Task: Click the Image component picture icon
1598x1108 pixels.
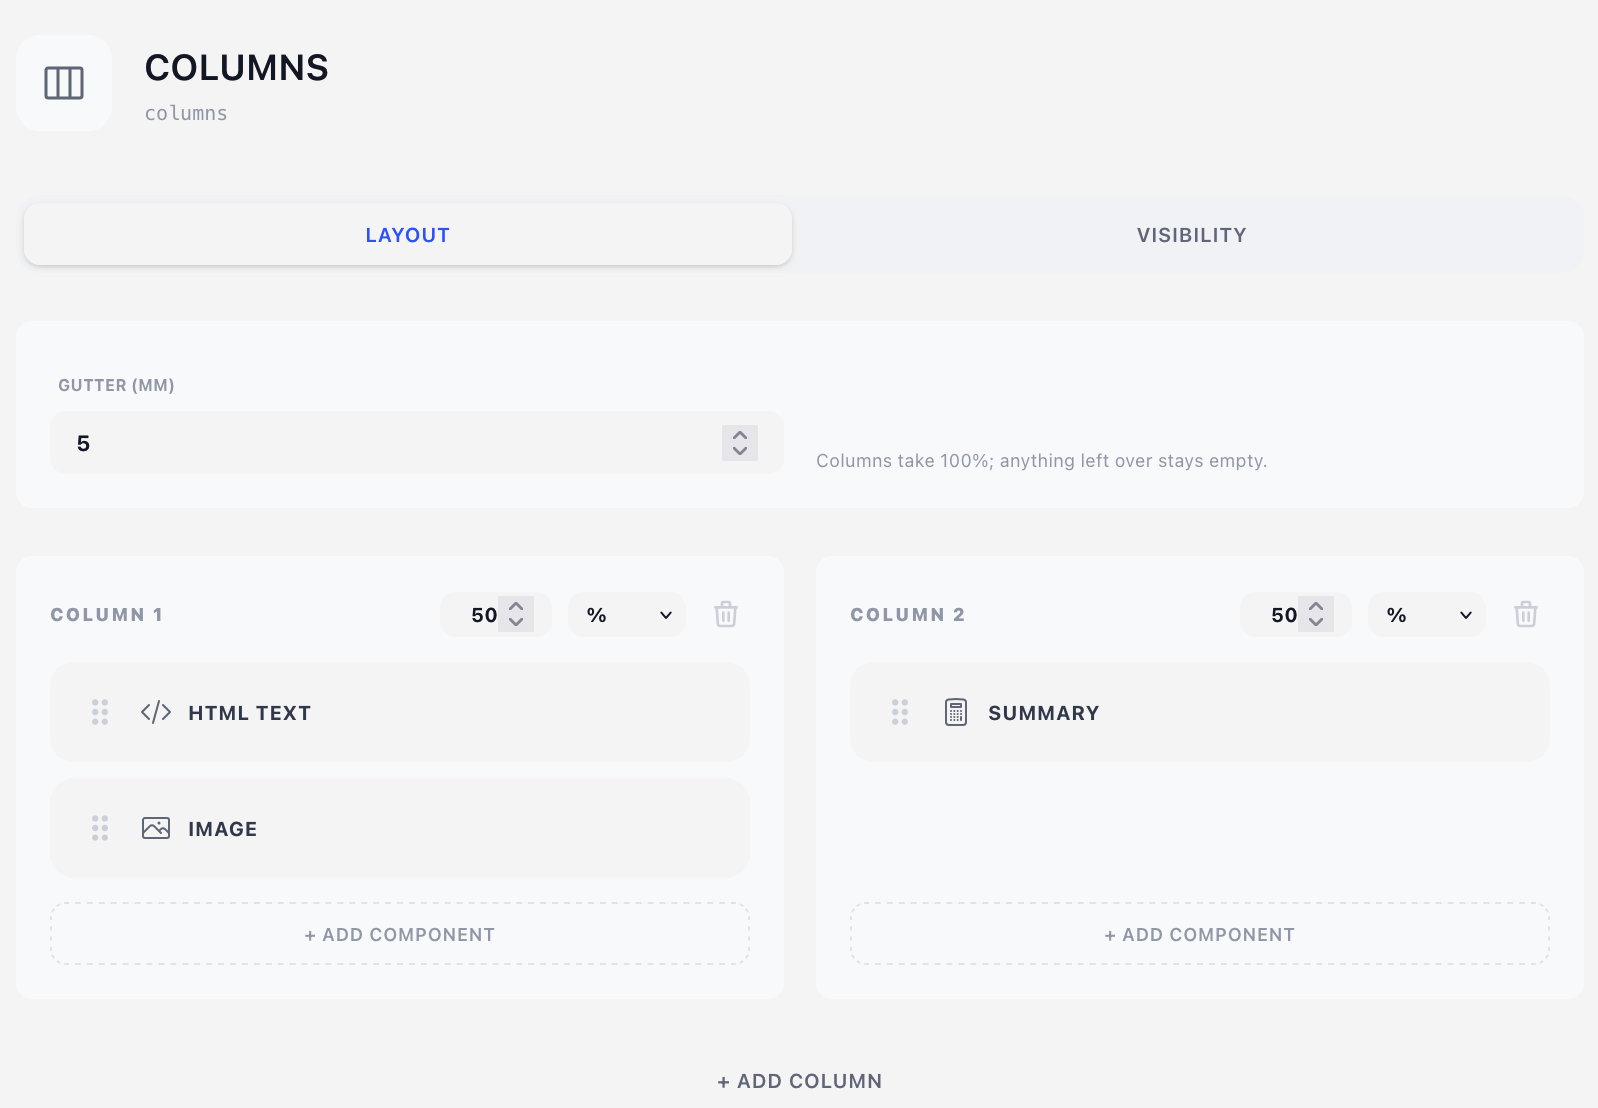Action: (x=156, y=828)
